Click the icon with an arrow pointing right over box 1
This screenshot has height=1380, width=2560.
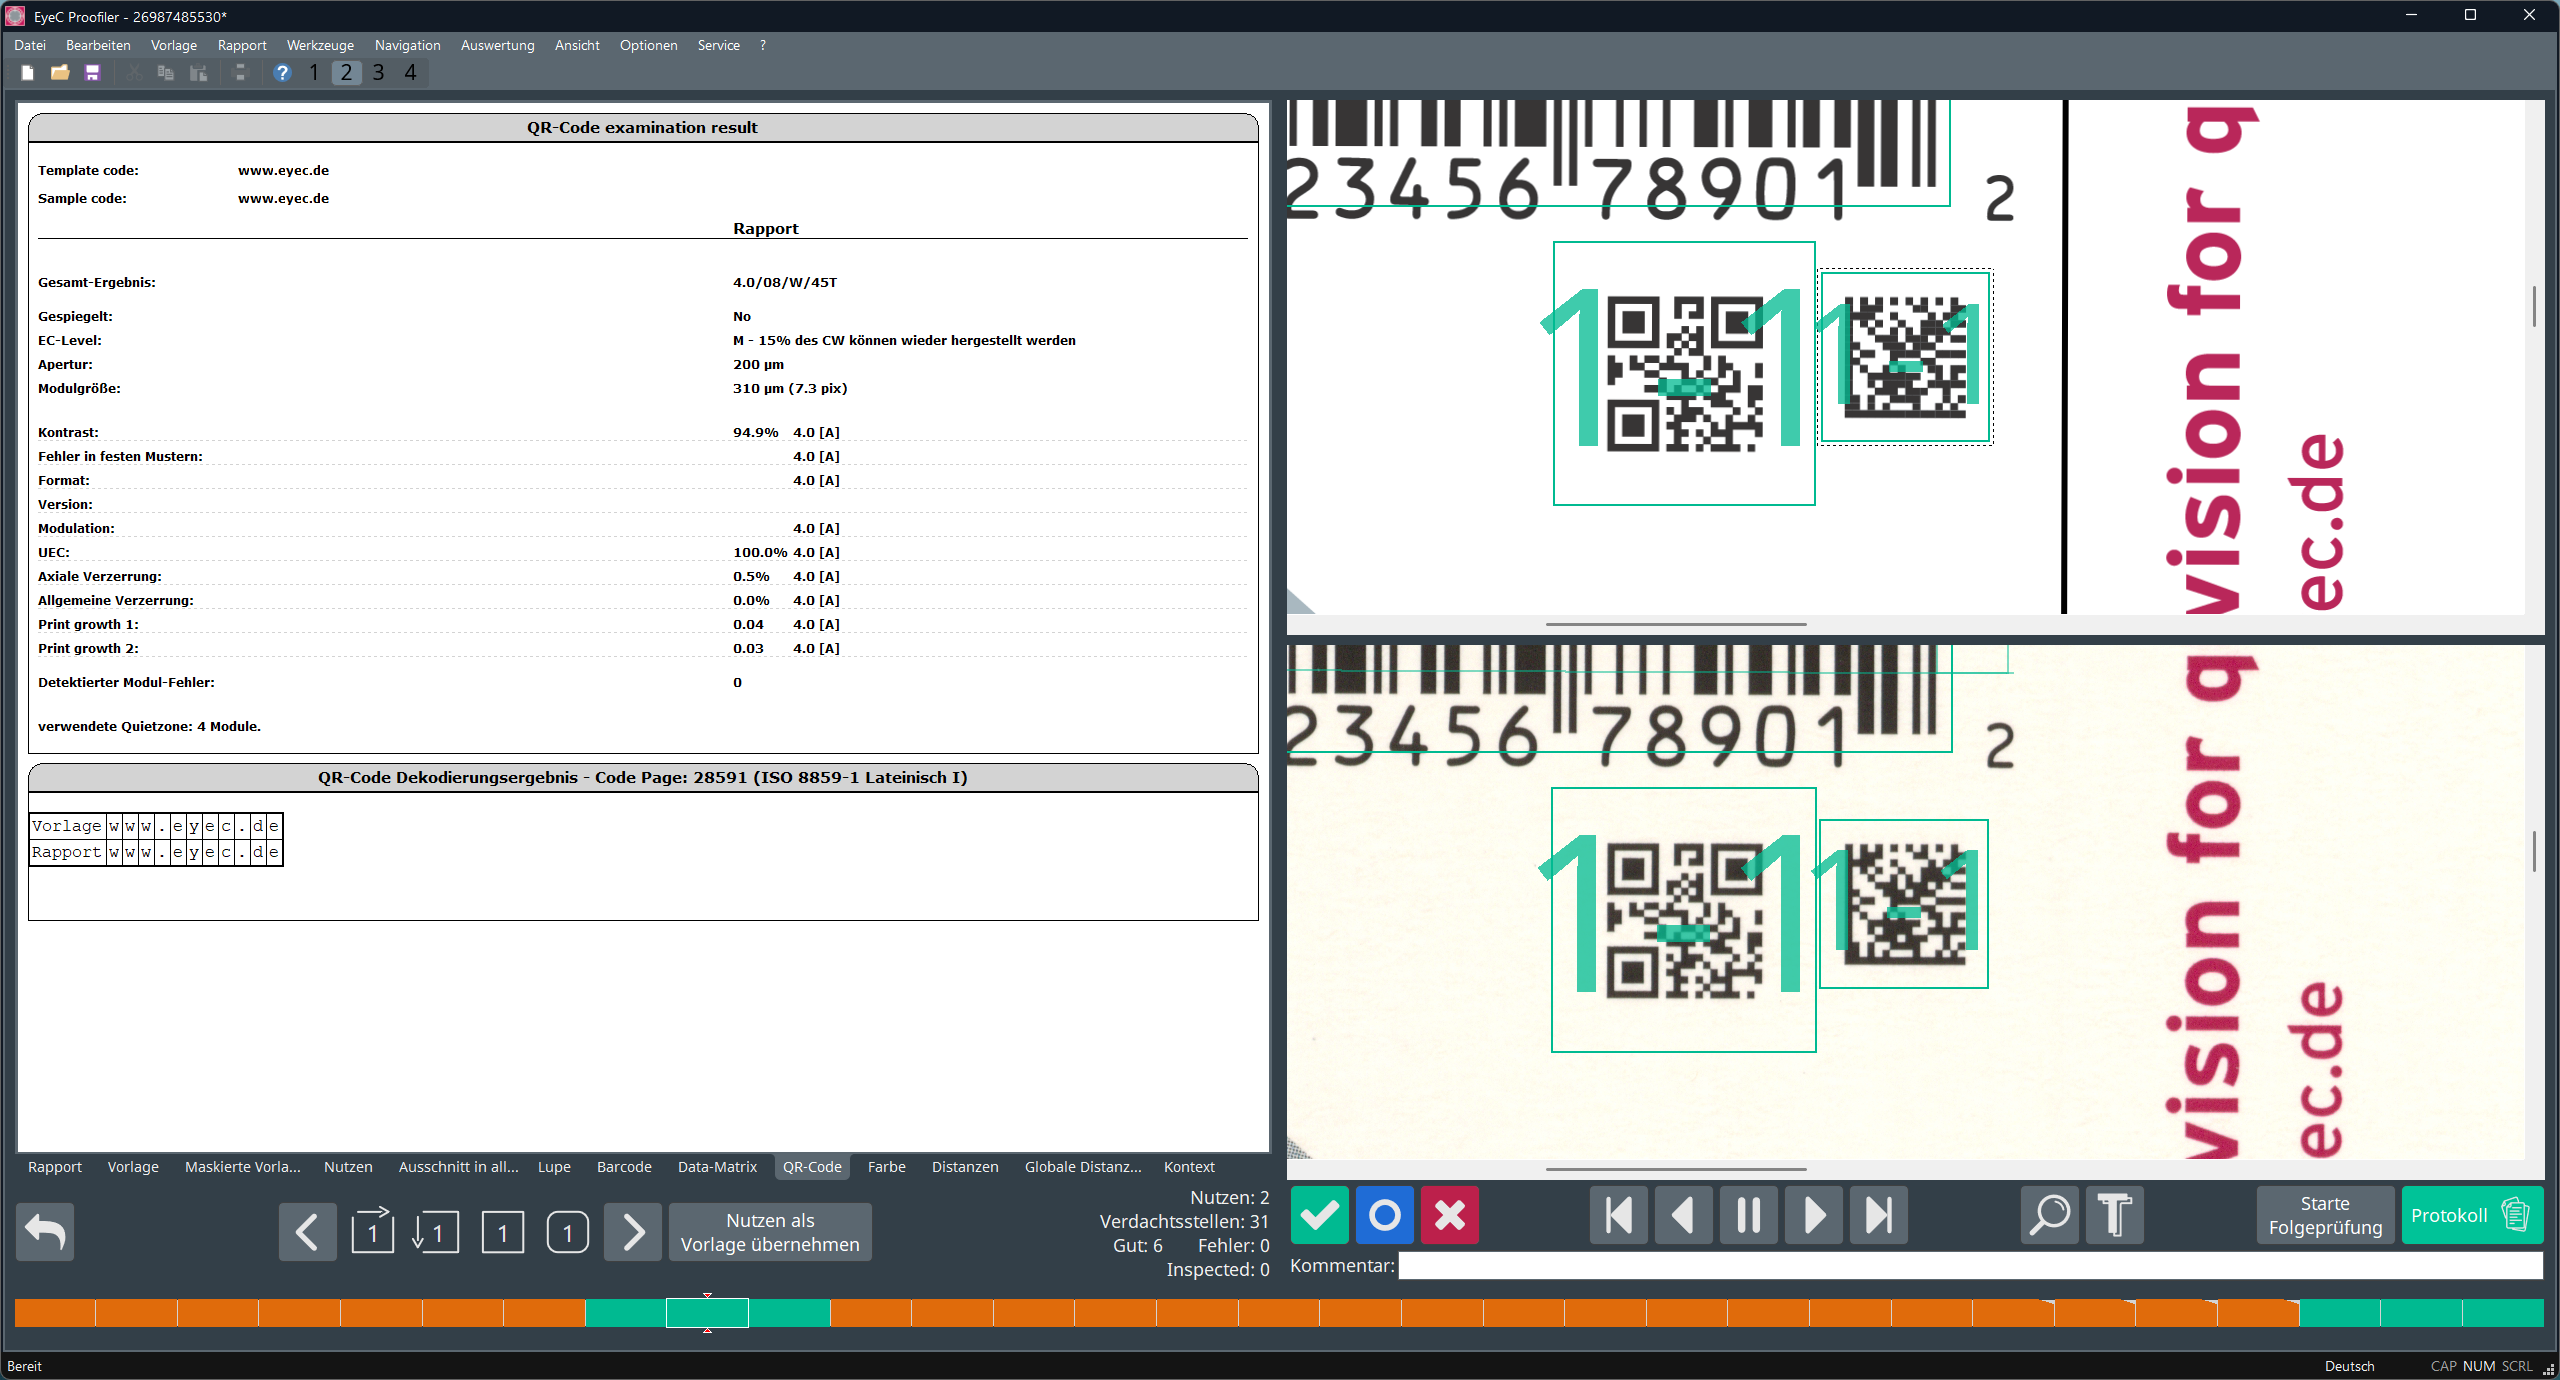(373, 1232)
